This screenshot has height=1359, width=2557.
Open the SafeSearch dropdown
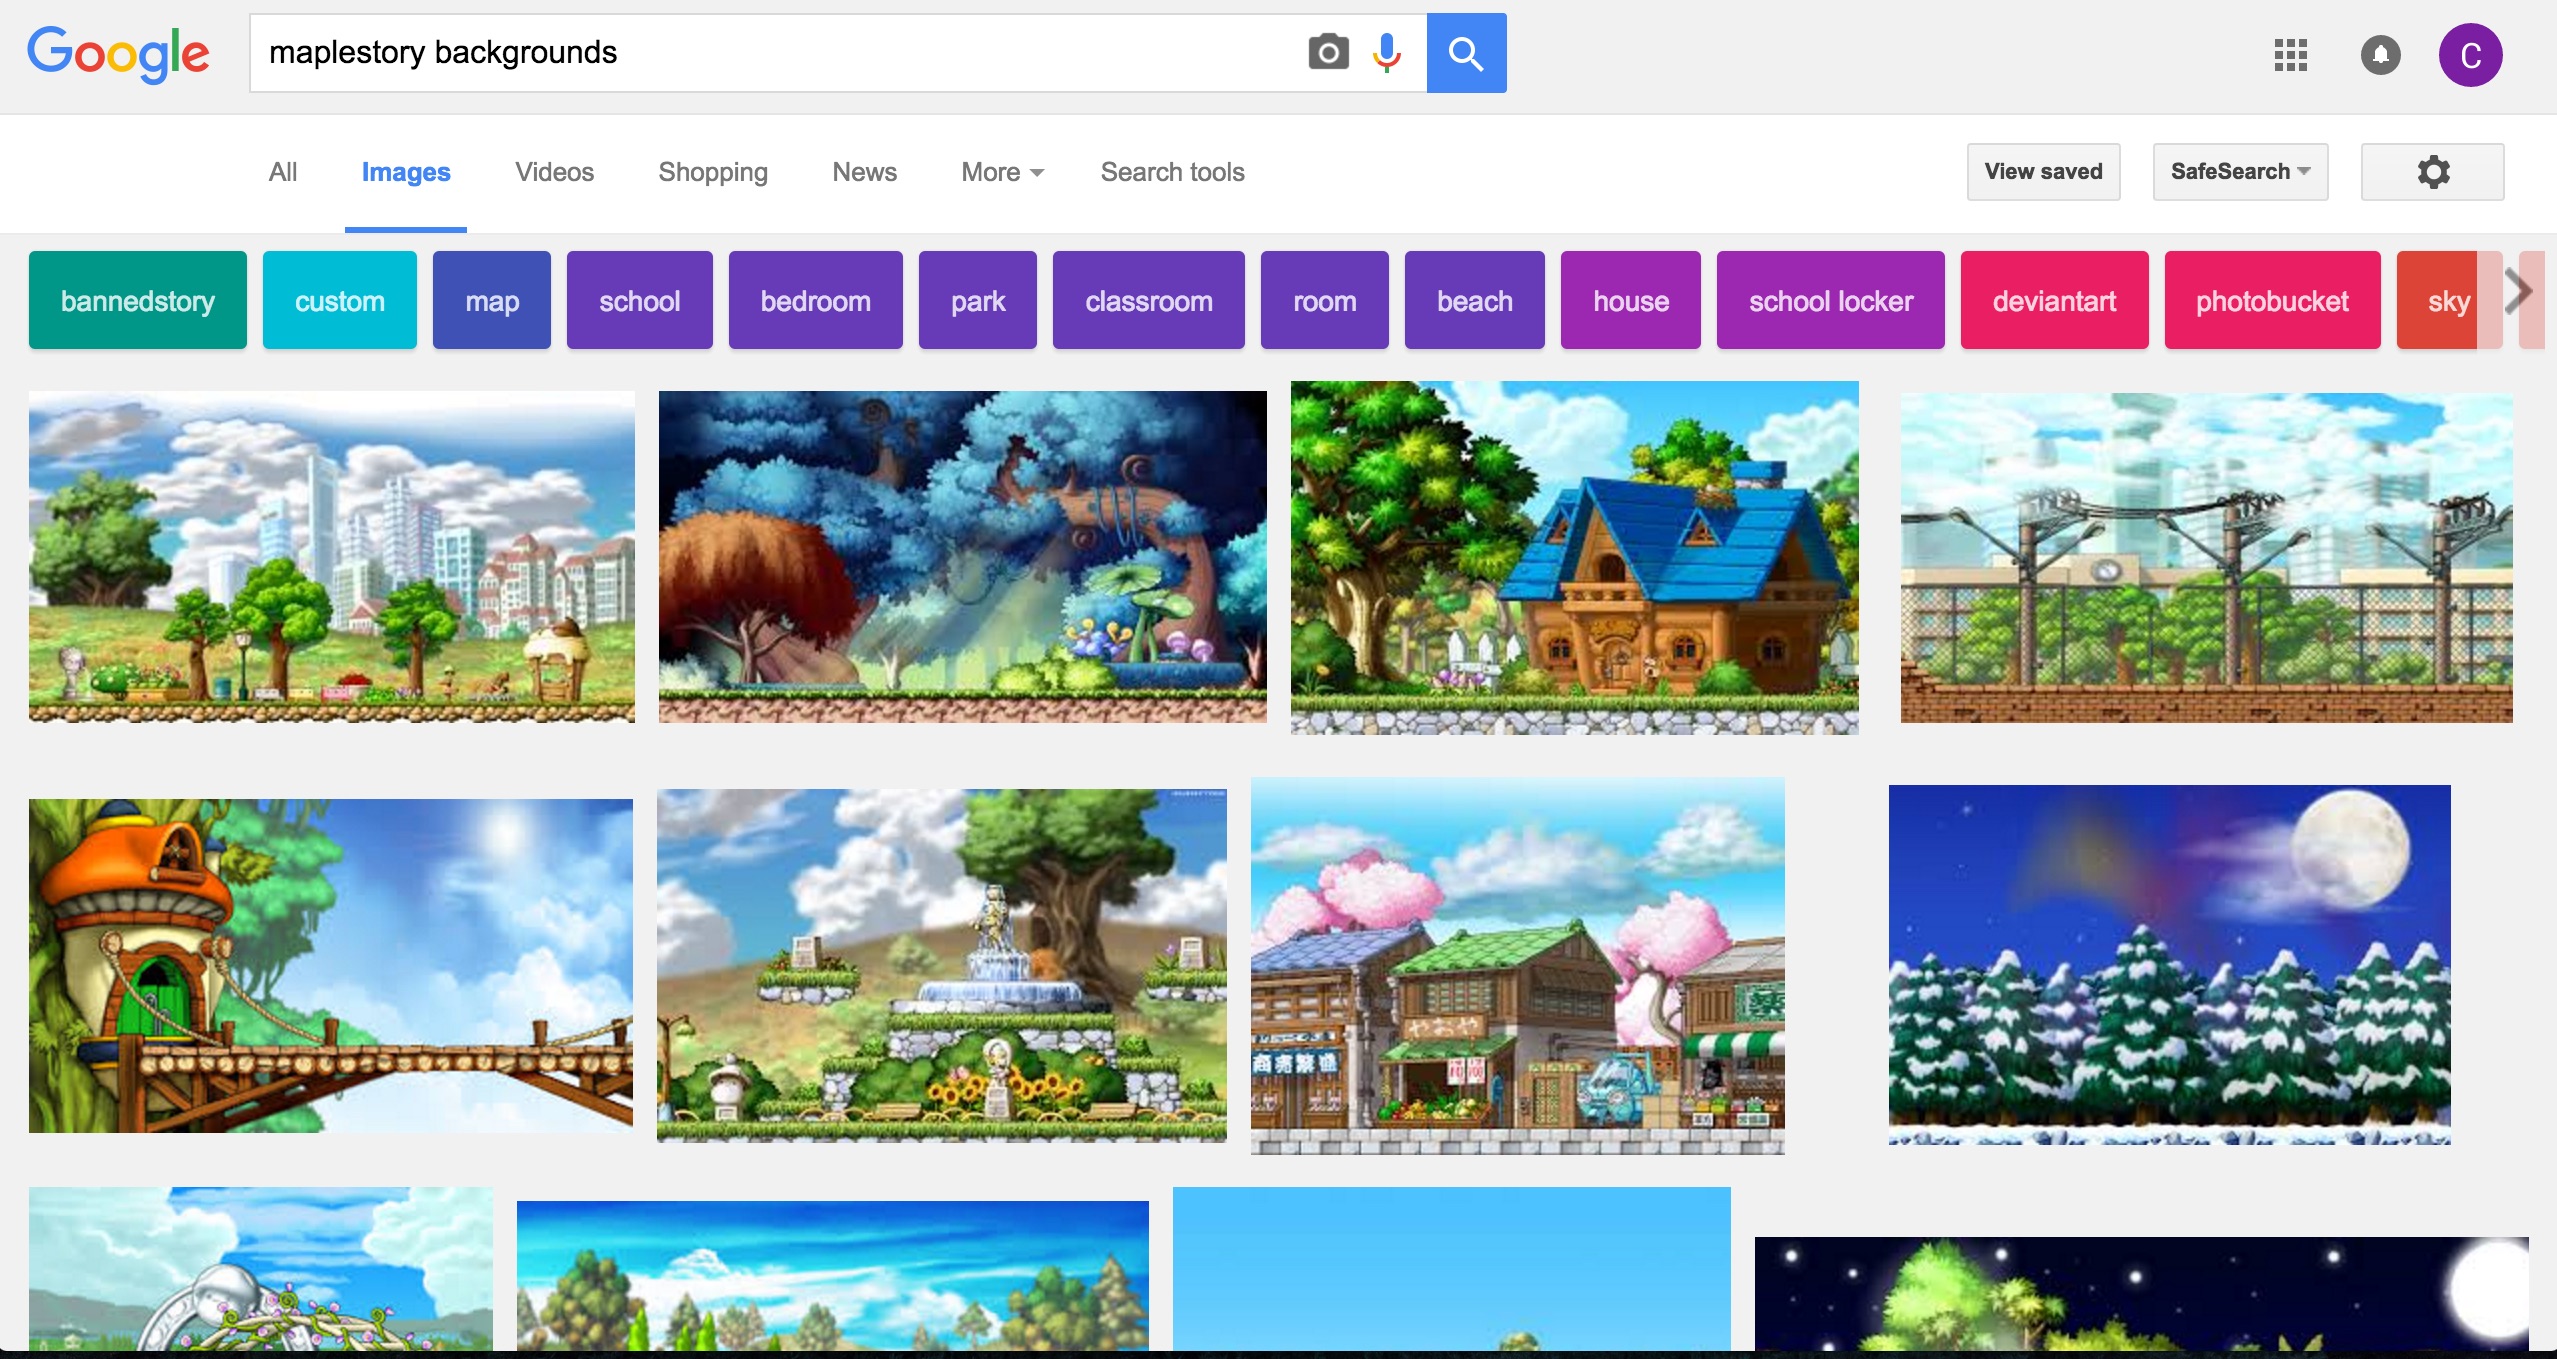(2240, 172)
